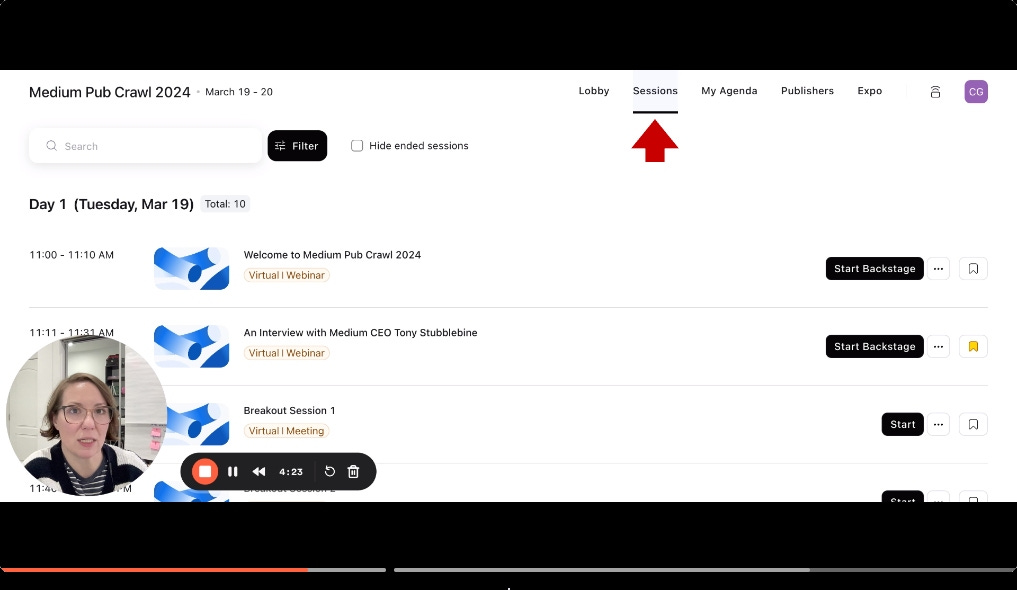Click the presenter webcam bubble
The width and height of the screenshot is (1017, 590).
tap(86, 416)
